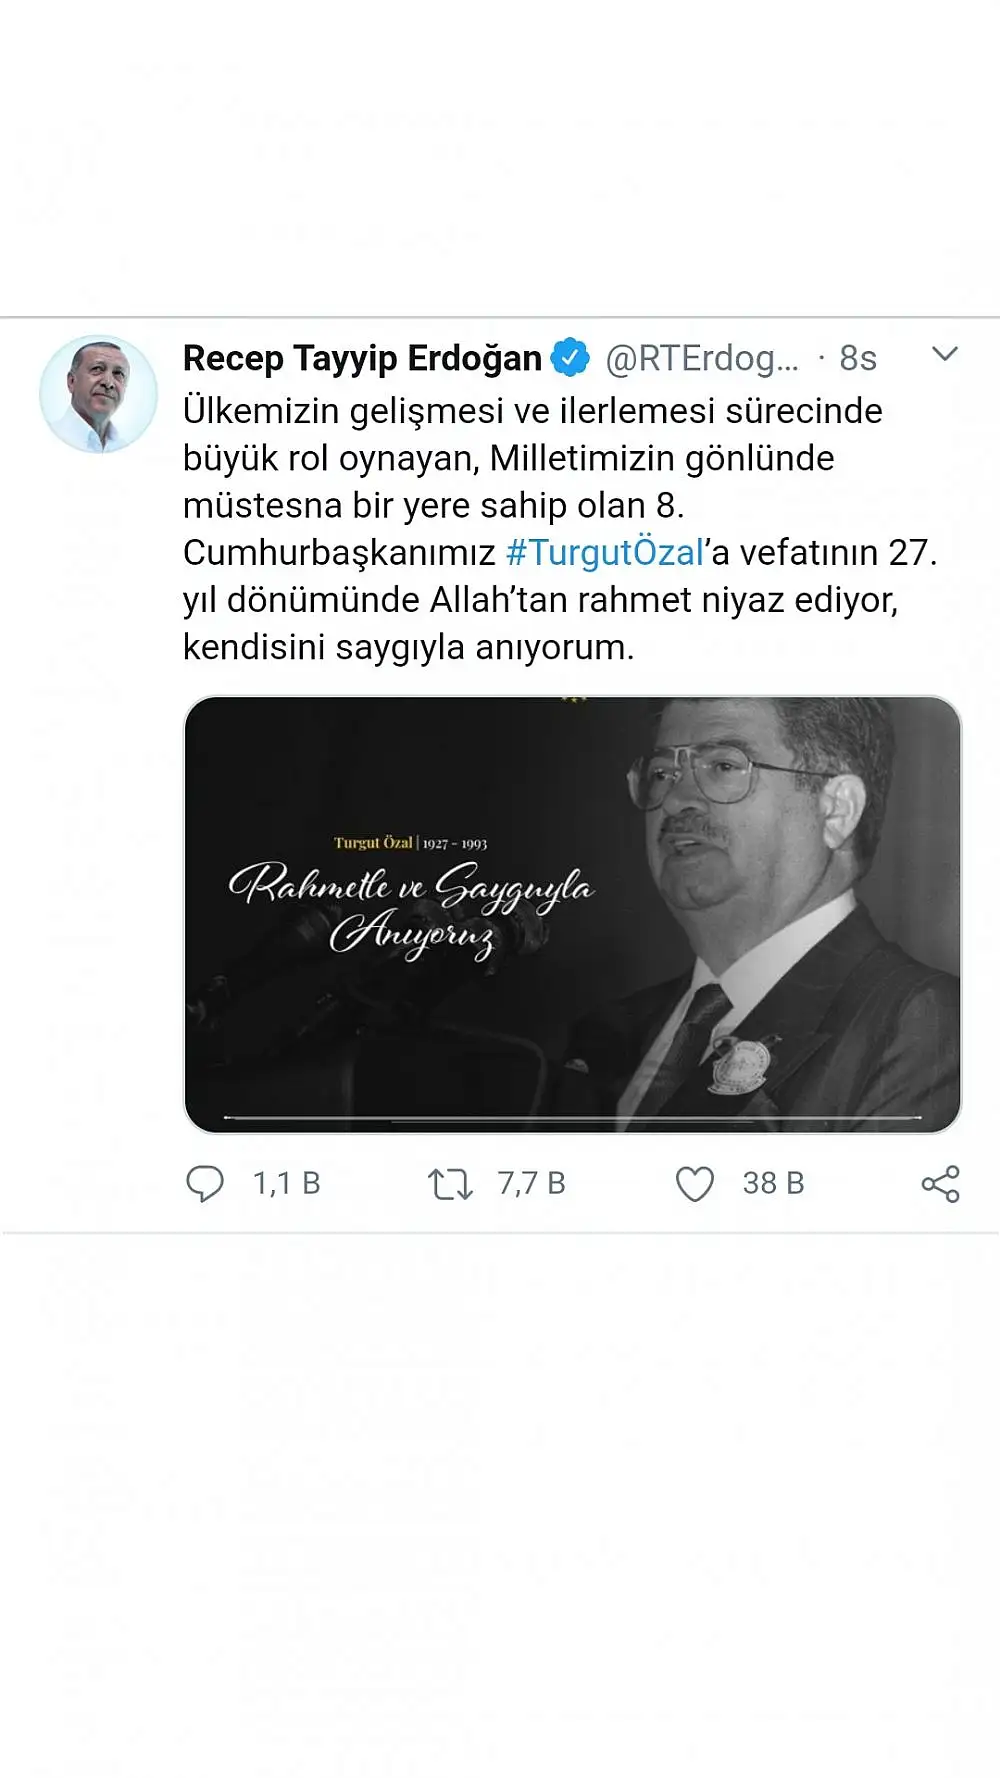Image resolution: width=1000 pixels, height=1778 pixels.
Task: Click the 8s timestamp
Action: coord(858,358)
